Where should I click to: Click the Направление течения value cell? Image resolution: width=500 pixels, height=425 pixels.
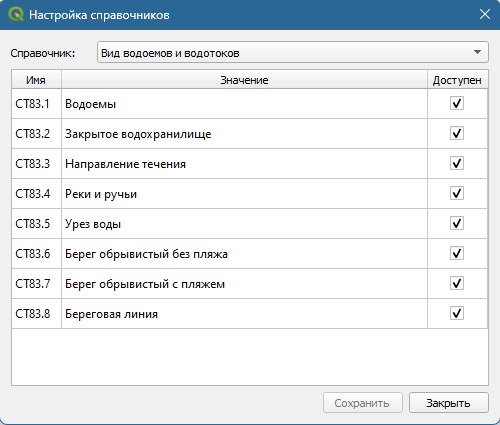click(x=244, y=164)
